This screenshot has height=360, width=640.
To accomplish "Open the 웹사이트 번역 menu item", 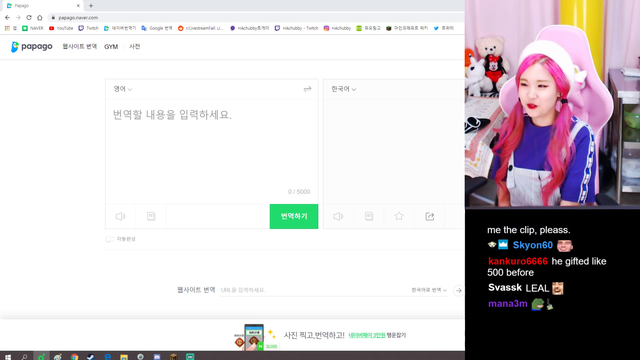I will coord(80,47).
